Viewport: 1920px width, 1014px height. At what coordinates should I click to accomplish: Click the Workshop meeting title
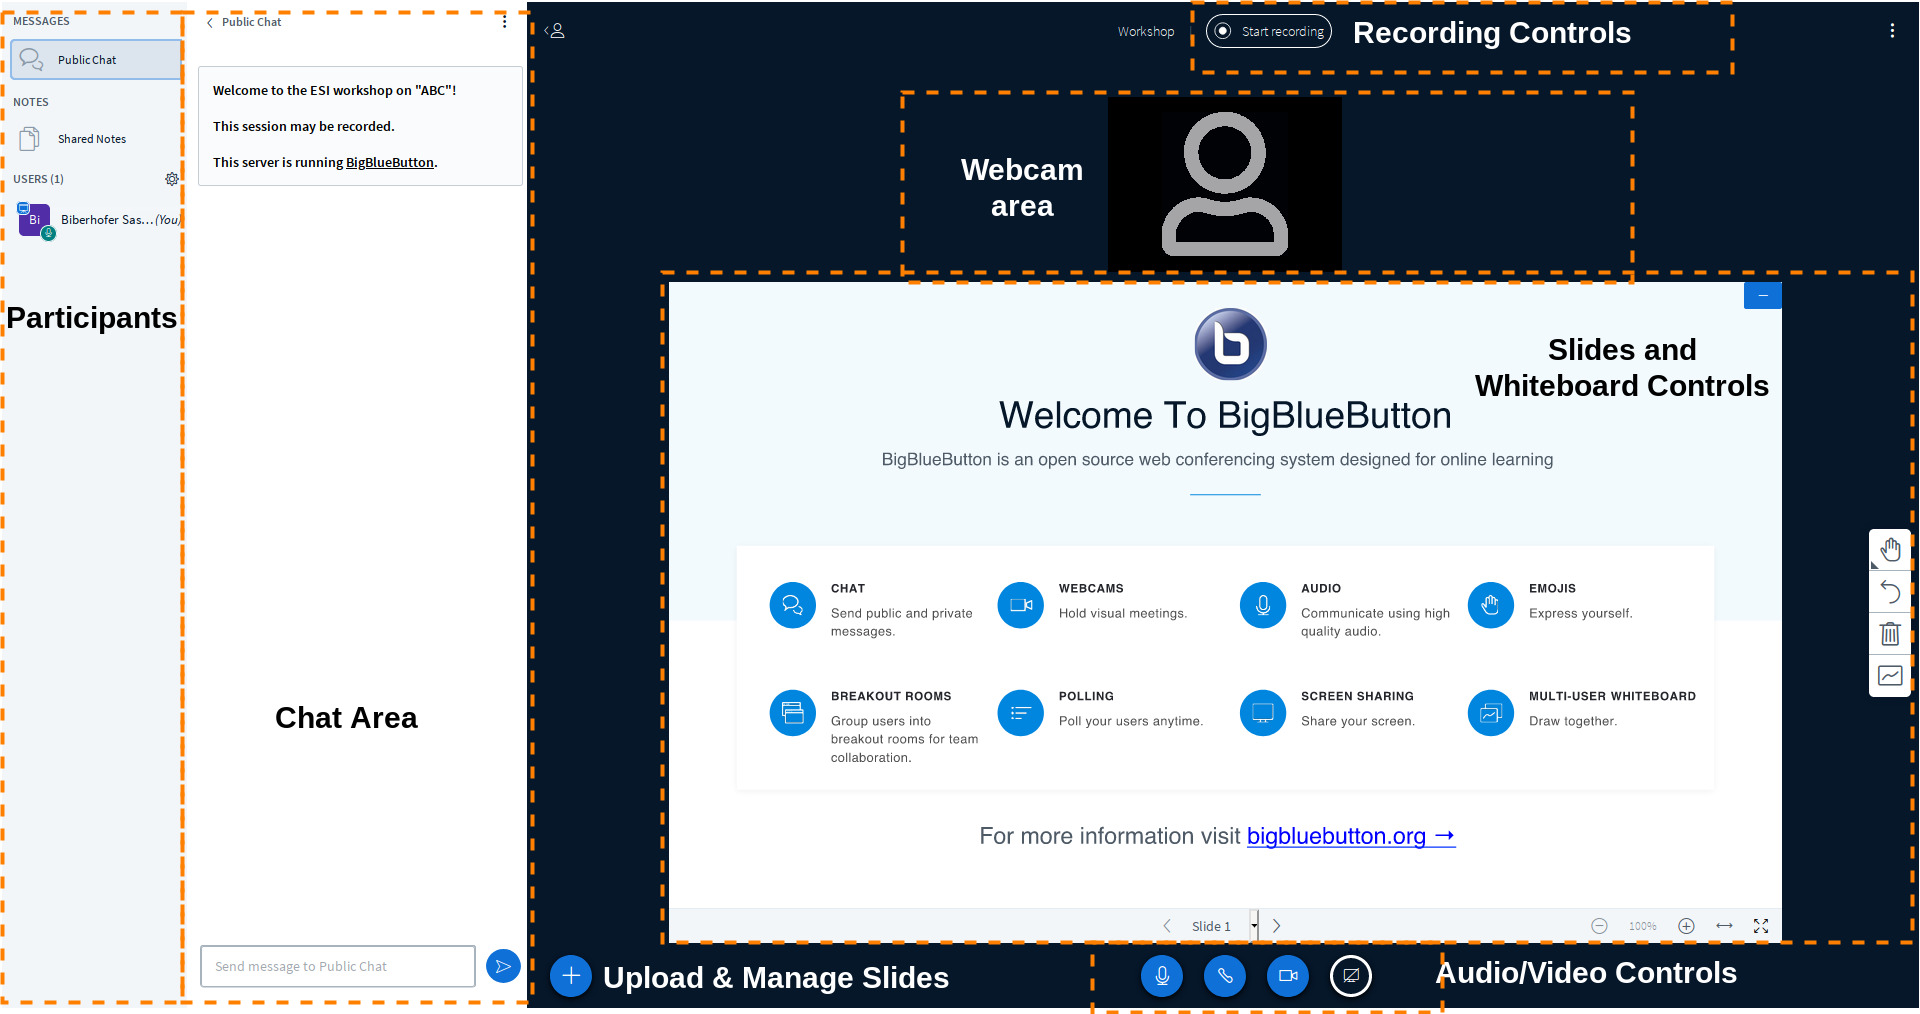1146,31
